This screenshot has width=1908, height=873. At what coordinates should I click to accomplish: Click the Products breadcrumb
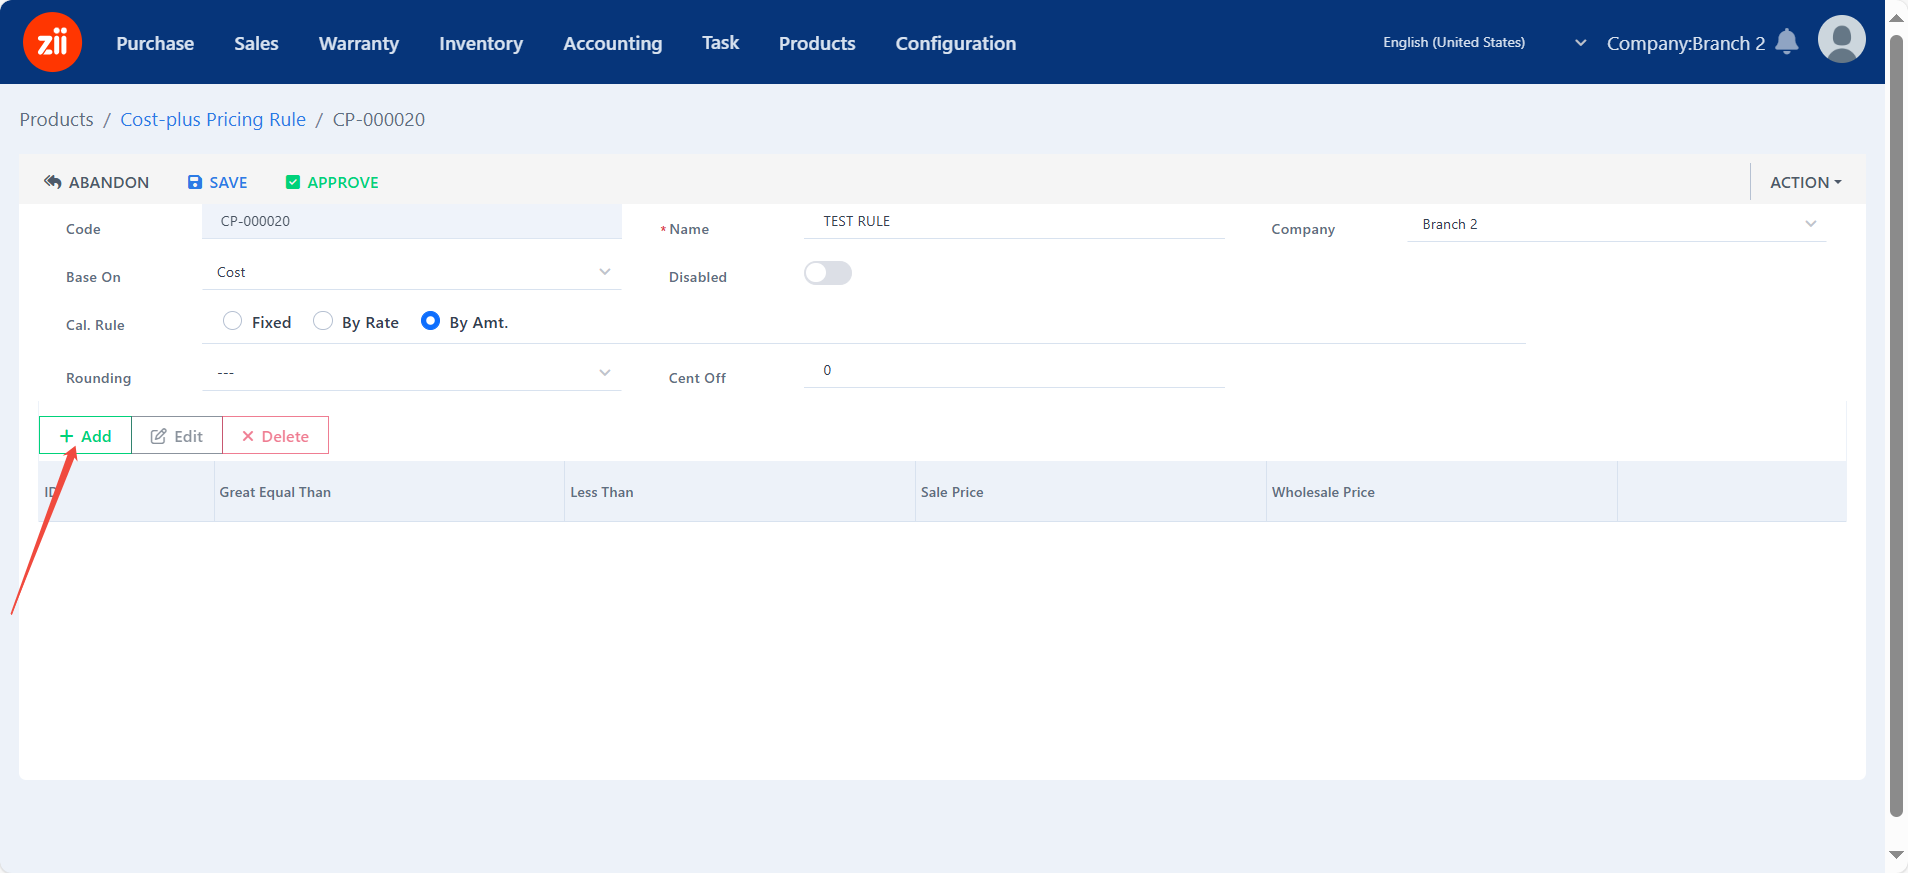56,119
